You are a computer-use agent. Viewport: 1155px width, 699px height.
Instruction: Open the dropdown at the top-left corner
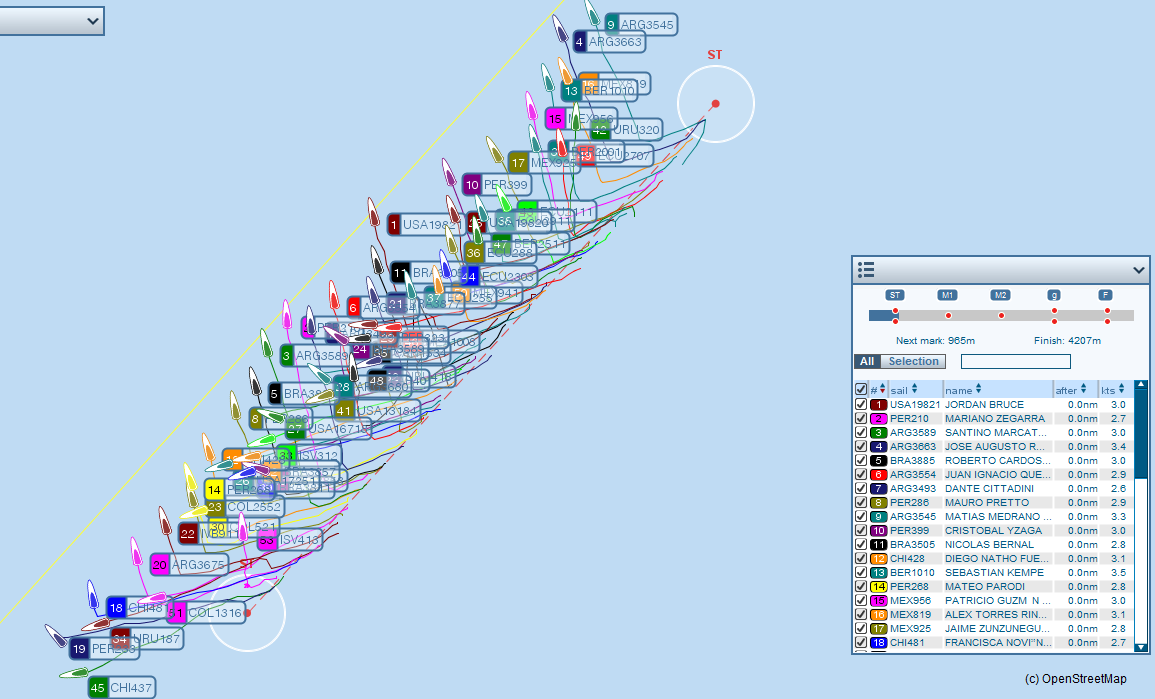(x=52, y=21)
